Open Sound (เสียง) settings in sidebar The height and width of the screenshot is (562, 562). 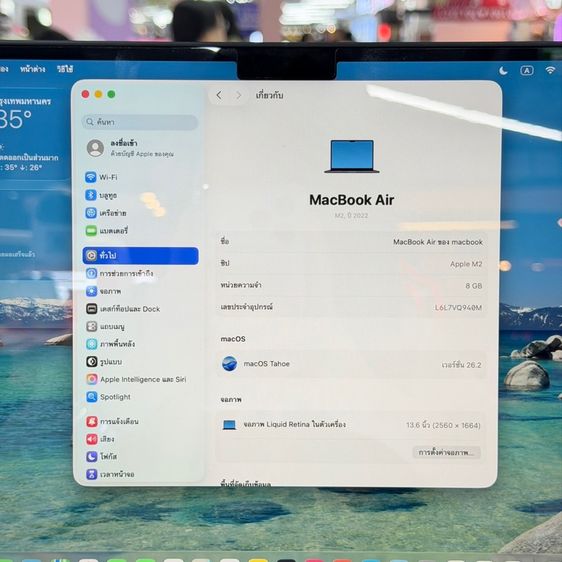point(100,439)
